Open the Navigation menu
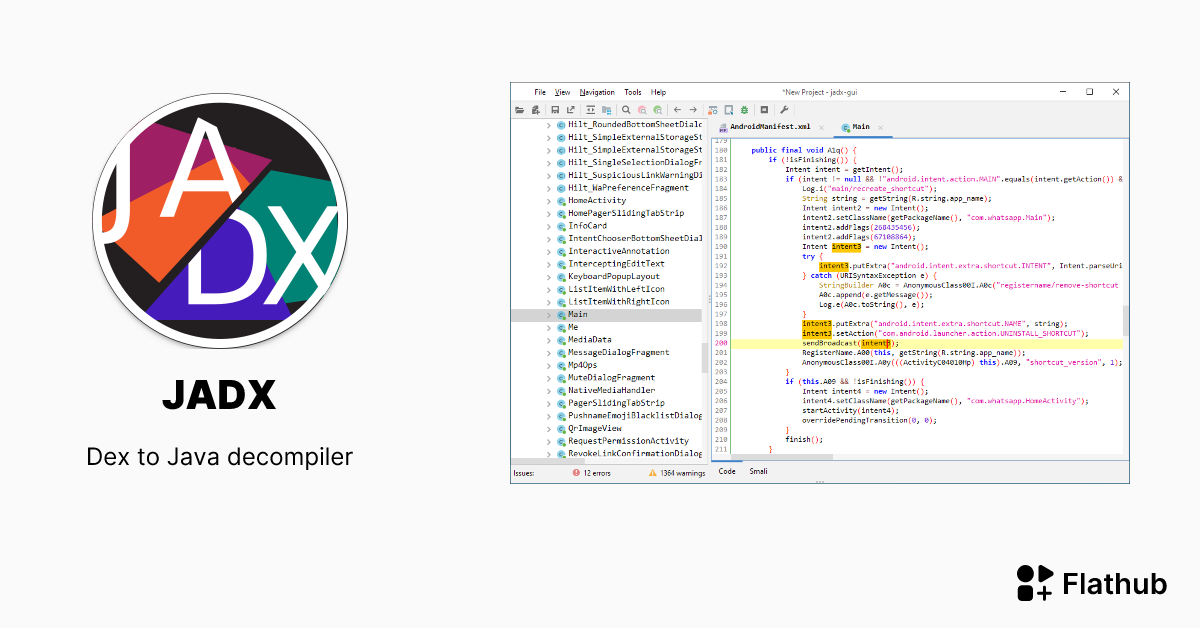The height and width of the screenshot is (628, 1200). tap(597, 92)
